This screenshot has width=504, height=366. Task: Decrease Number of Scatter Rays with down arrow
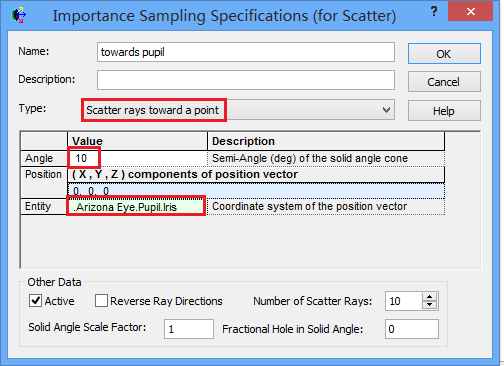point(429,305)
